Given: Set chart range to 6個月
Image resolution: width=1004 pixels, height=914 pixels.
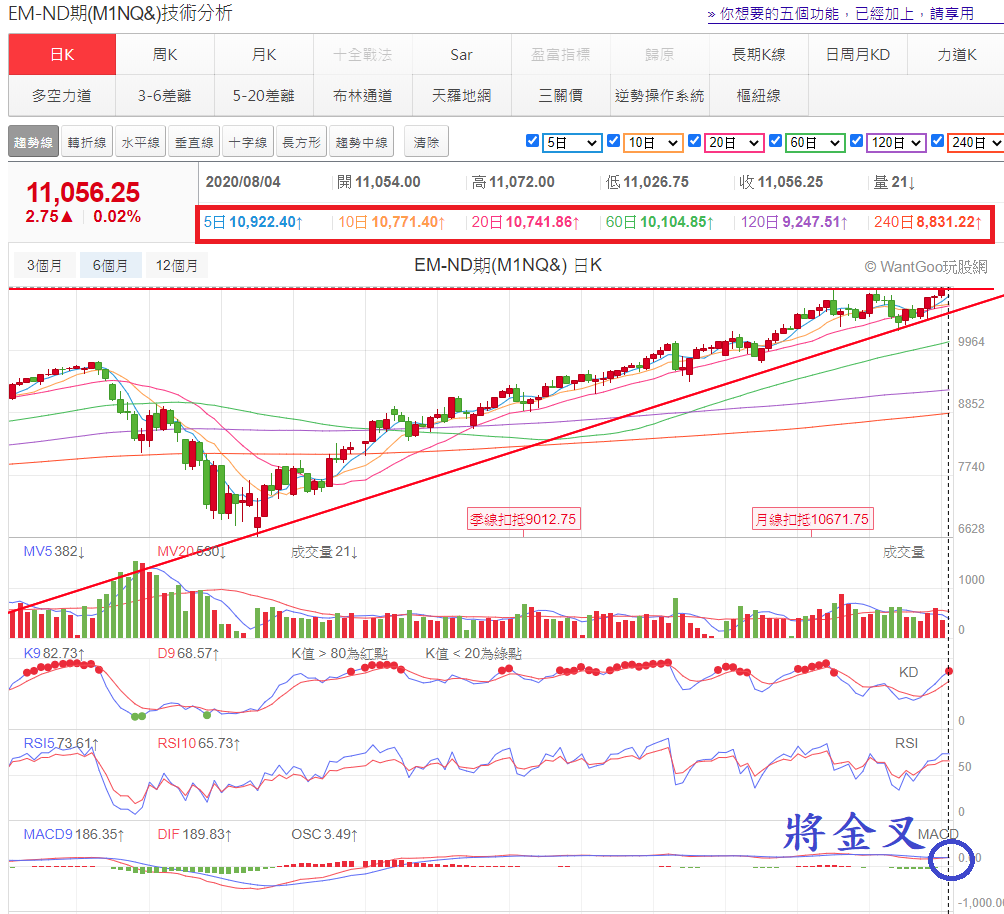Looking at the screenshot, I should point(110,265).
